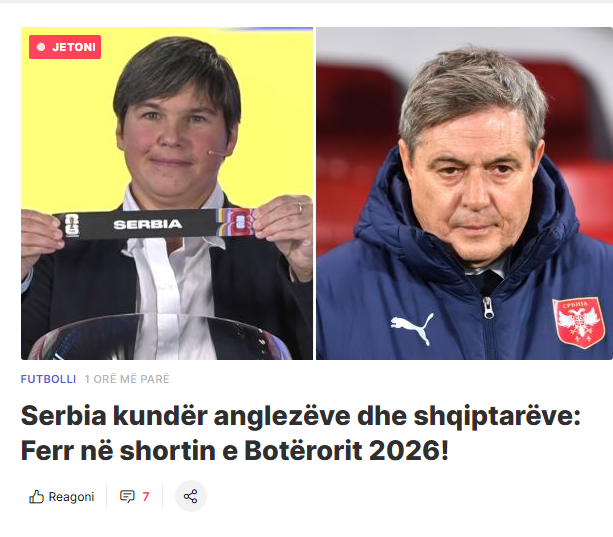
Task: Click the divider beside comment counter
Action: tap(162, 496)
